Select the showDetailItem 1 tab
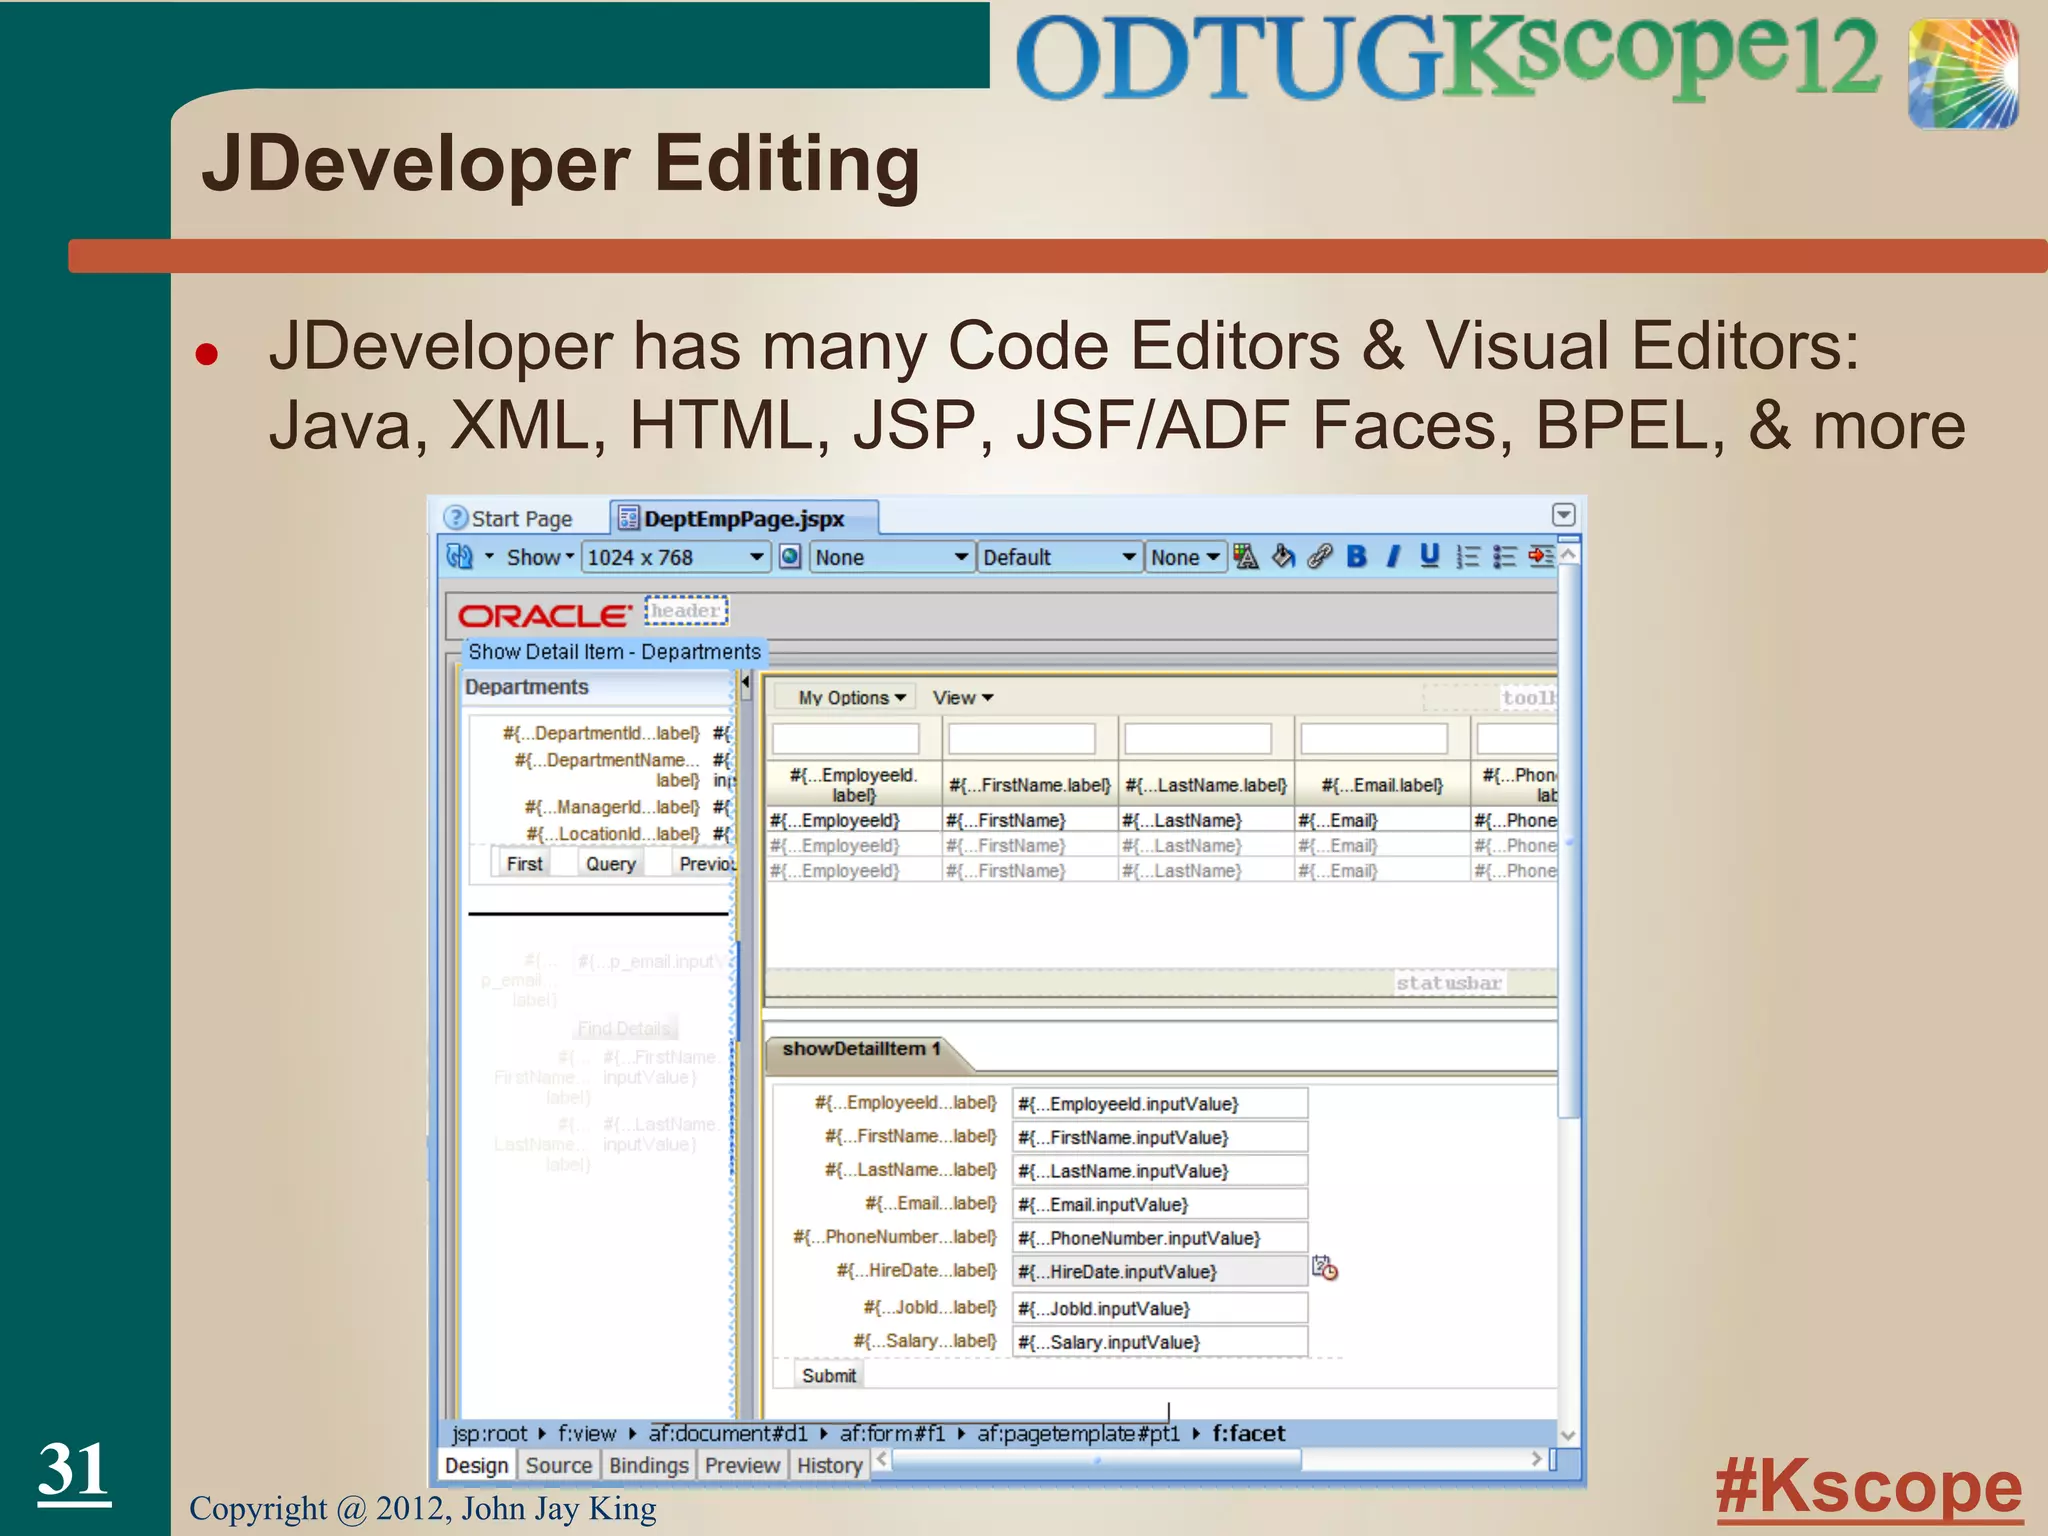This screenshot has width=2048, height=1536. [x=860, y=1049]
